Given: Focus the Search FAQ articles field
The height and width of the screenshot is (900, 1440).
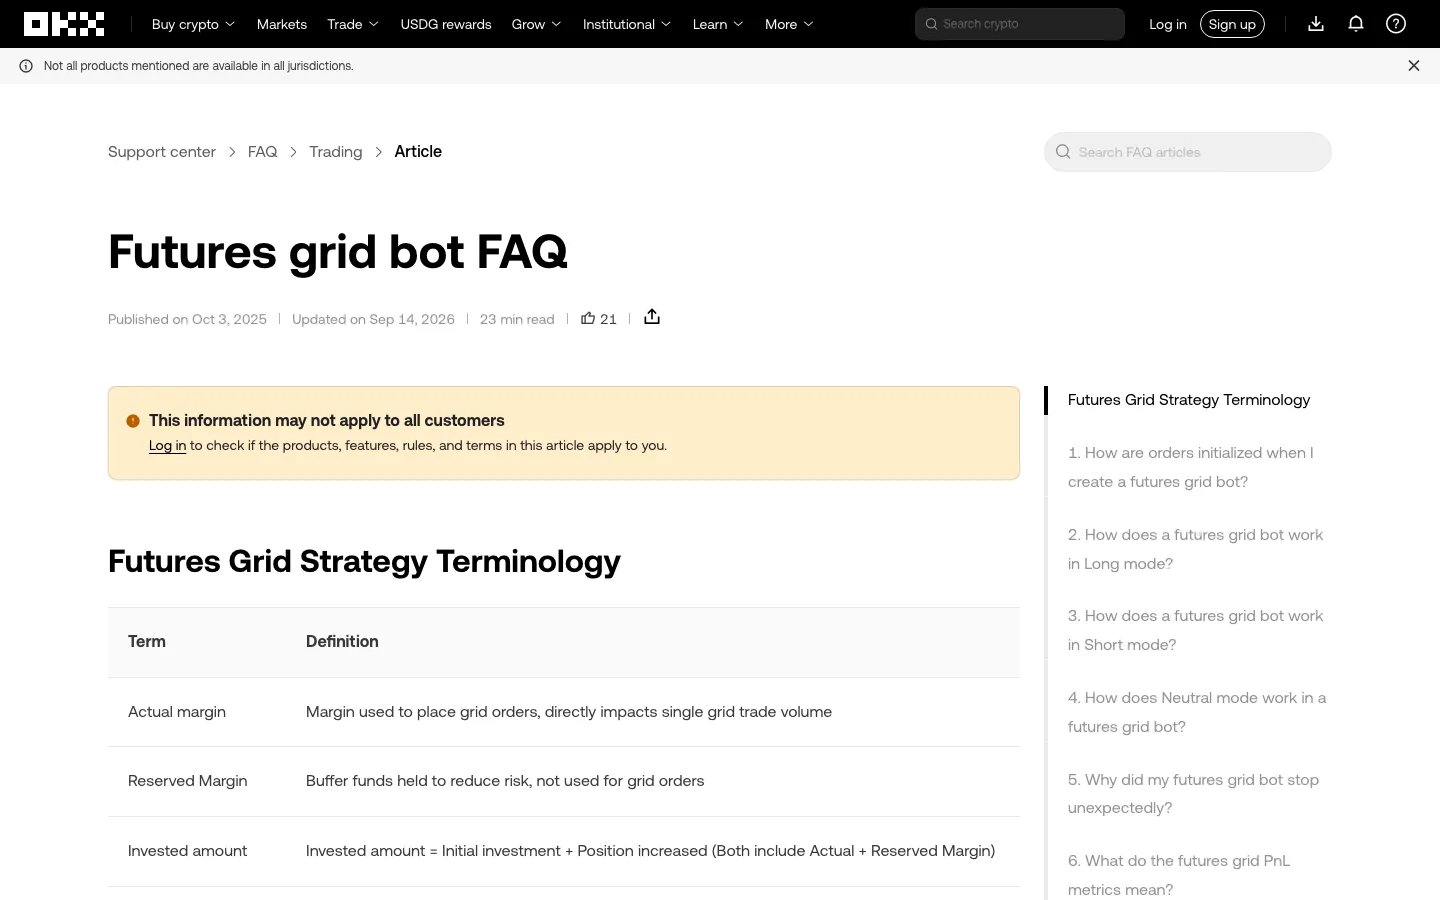Looking at the screenshot, I should [1188, 152].
